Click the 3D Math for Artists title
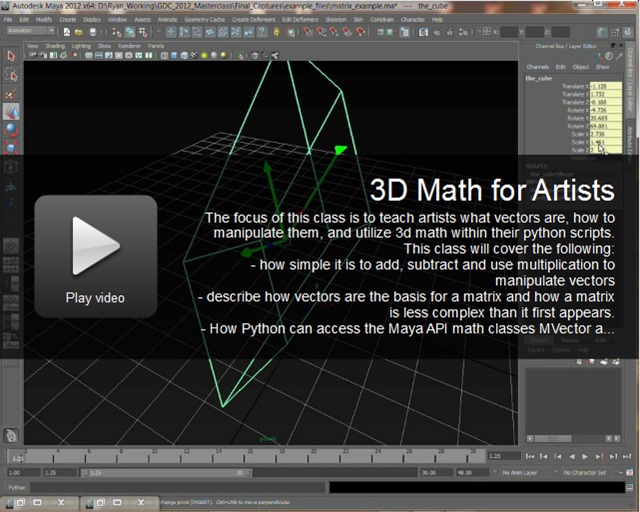The height and width of the screenshot is (512, 640). [491, 189]
